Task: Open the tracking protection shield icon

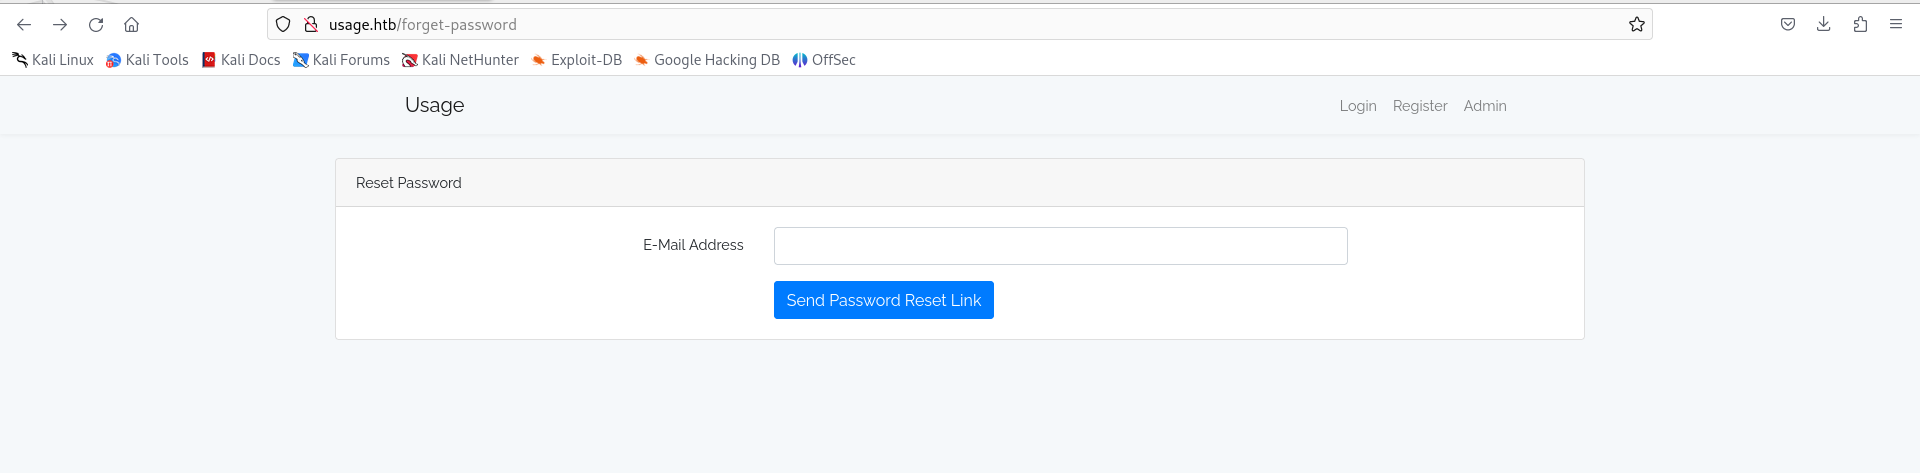Action: [x=283, y=25]
